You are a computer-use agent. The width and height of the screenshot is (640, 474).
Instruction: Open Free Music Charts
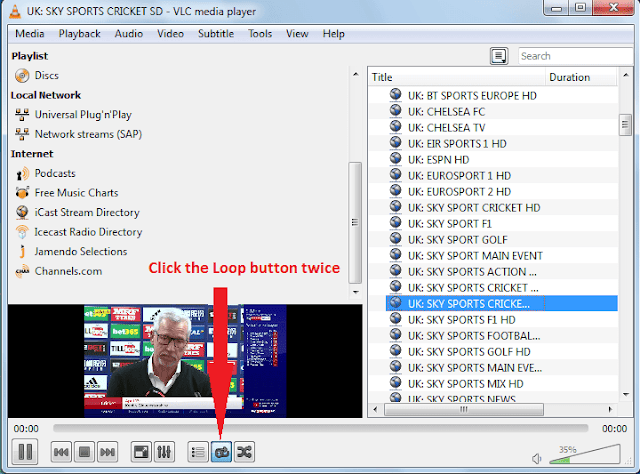click(x=76, y=193)
